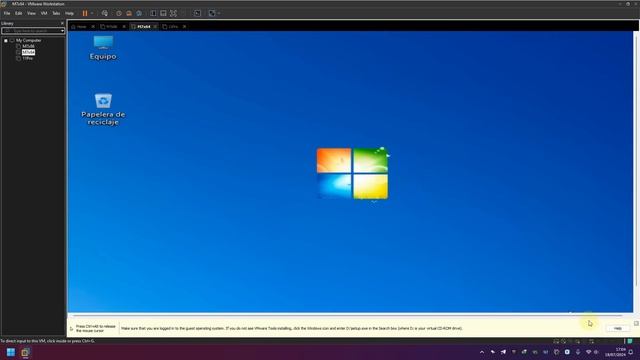Close the Home tab
This screenshot has width=640, height=360.
[93, 27]
